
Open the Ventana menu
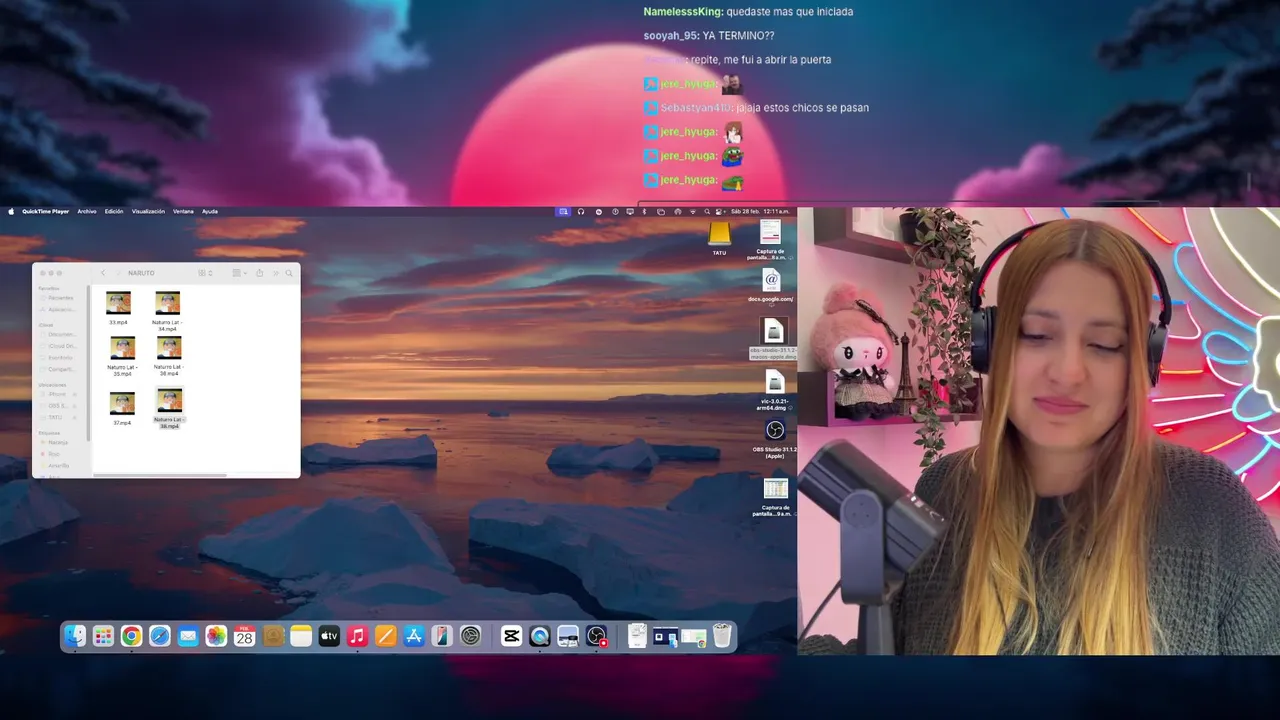point(183,211)
